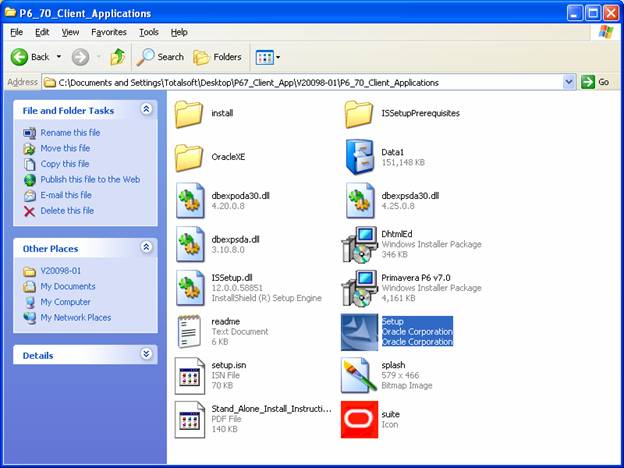The image size is (624, 468).
Task: Toggle the Folders pane button
Action: coord(217,57)
